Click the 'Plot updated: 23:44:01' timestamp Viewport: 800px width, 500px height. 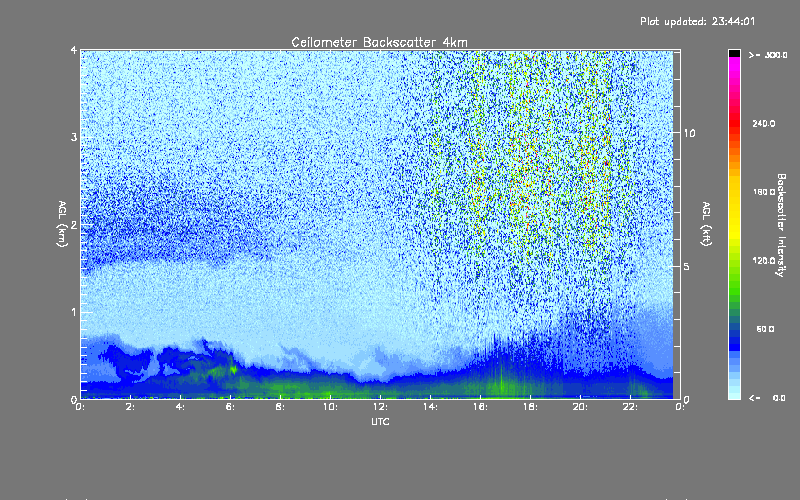[x=697, y=21]
